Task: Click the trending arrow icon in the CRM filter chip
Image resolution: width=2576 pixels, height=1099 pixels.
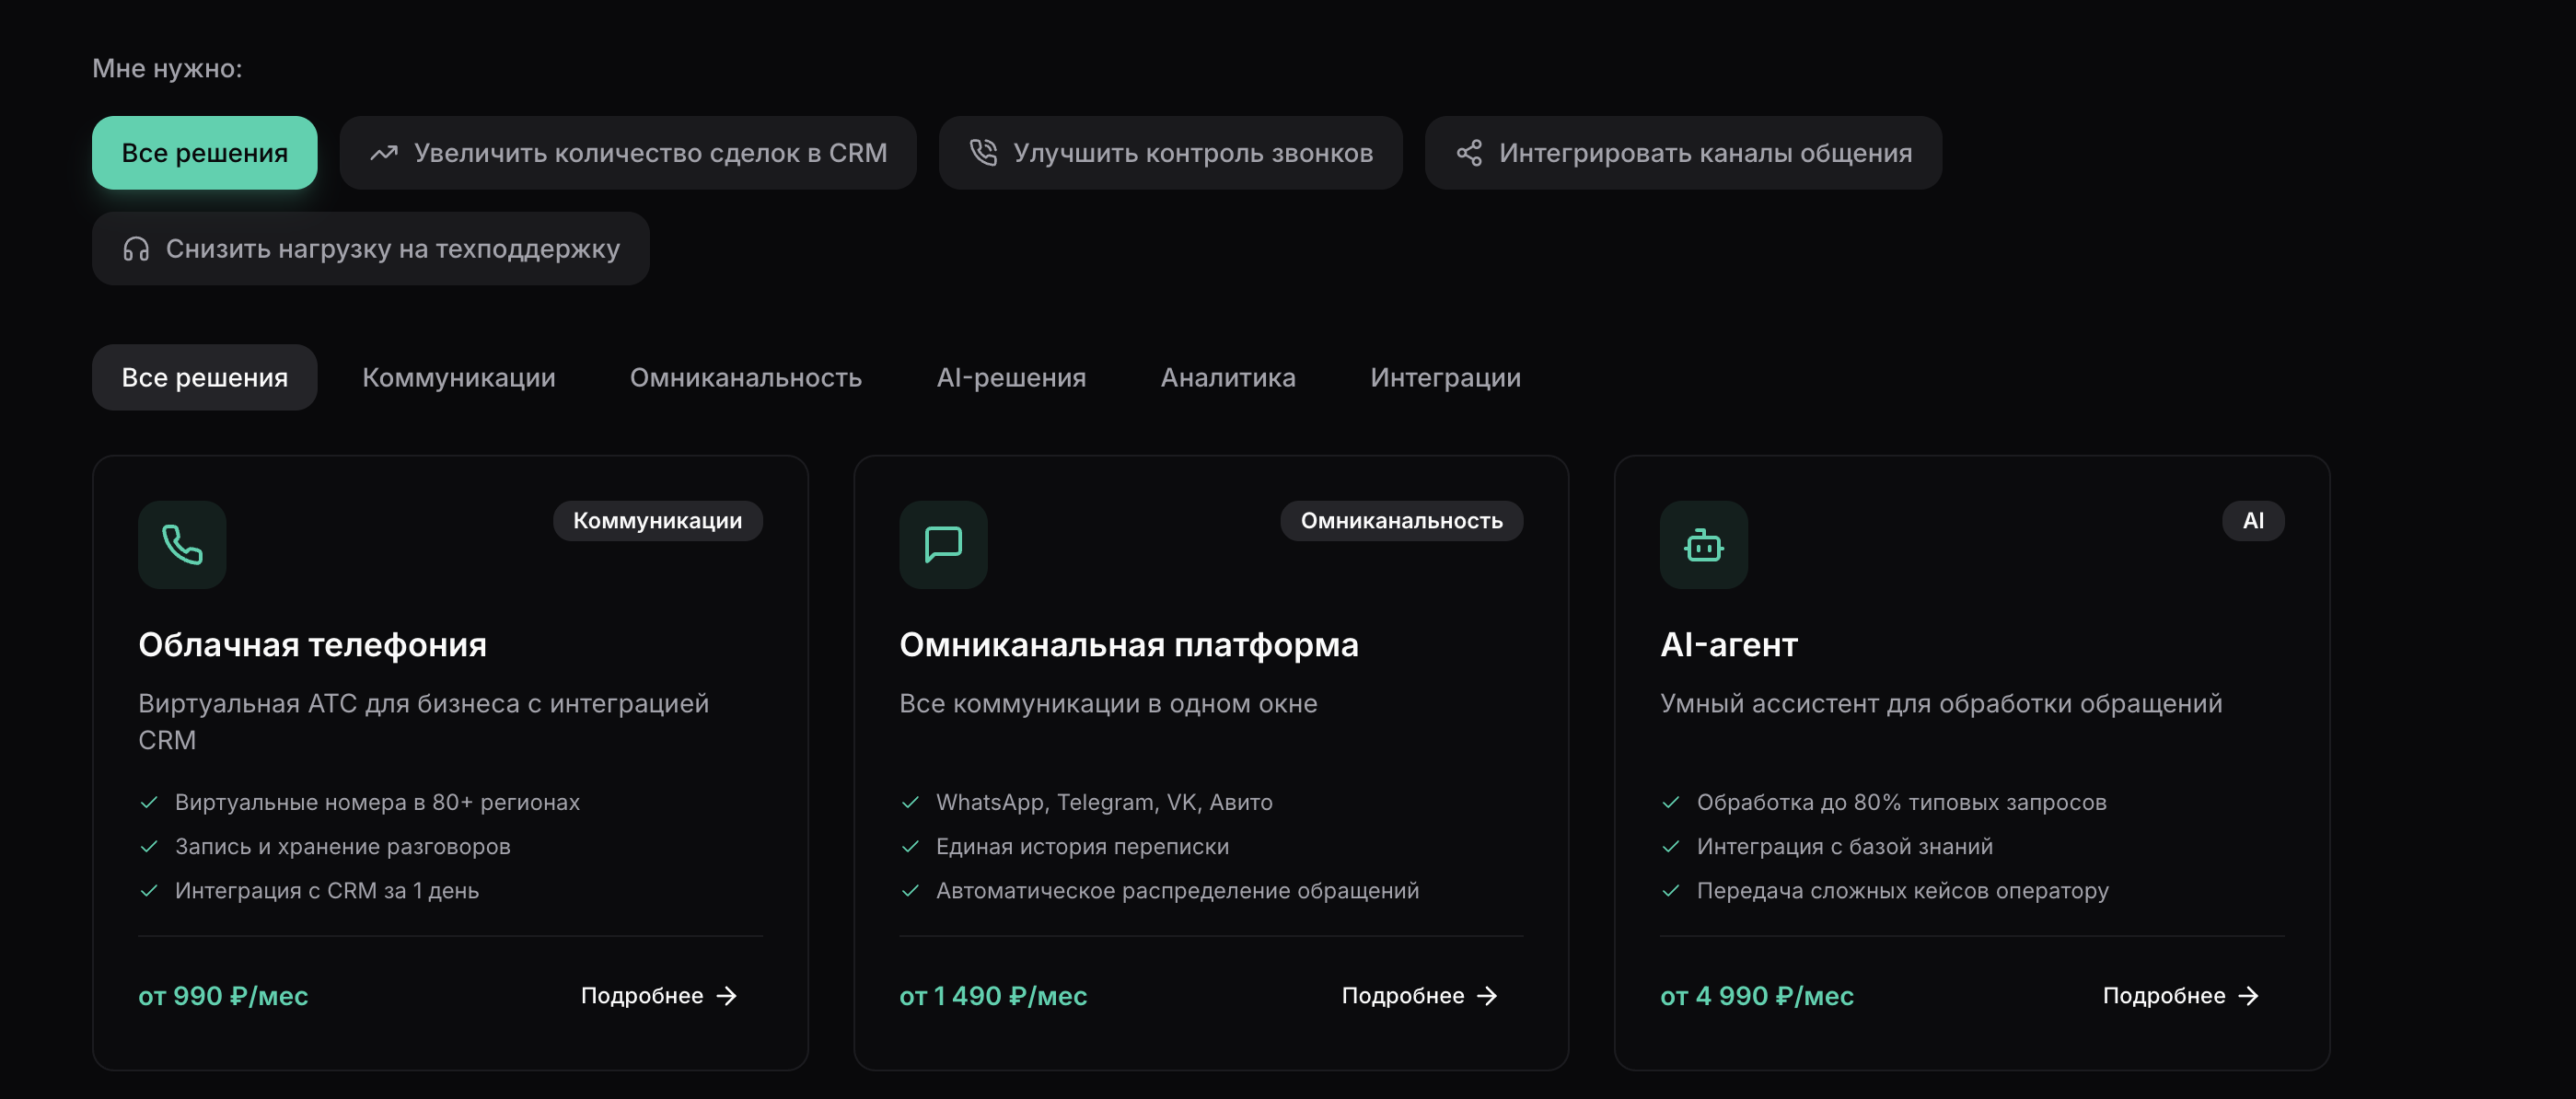Action: click(384, 152)
